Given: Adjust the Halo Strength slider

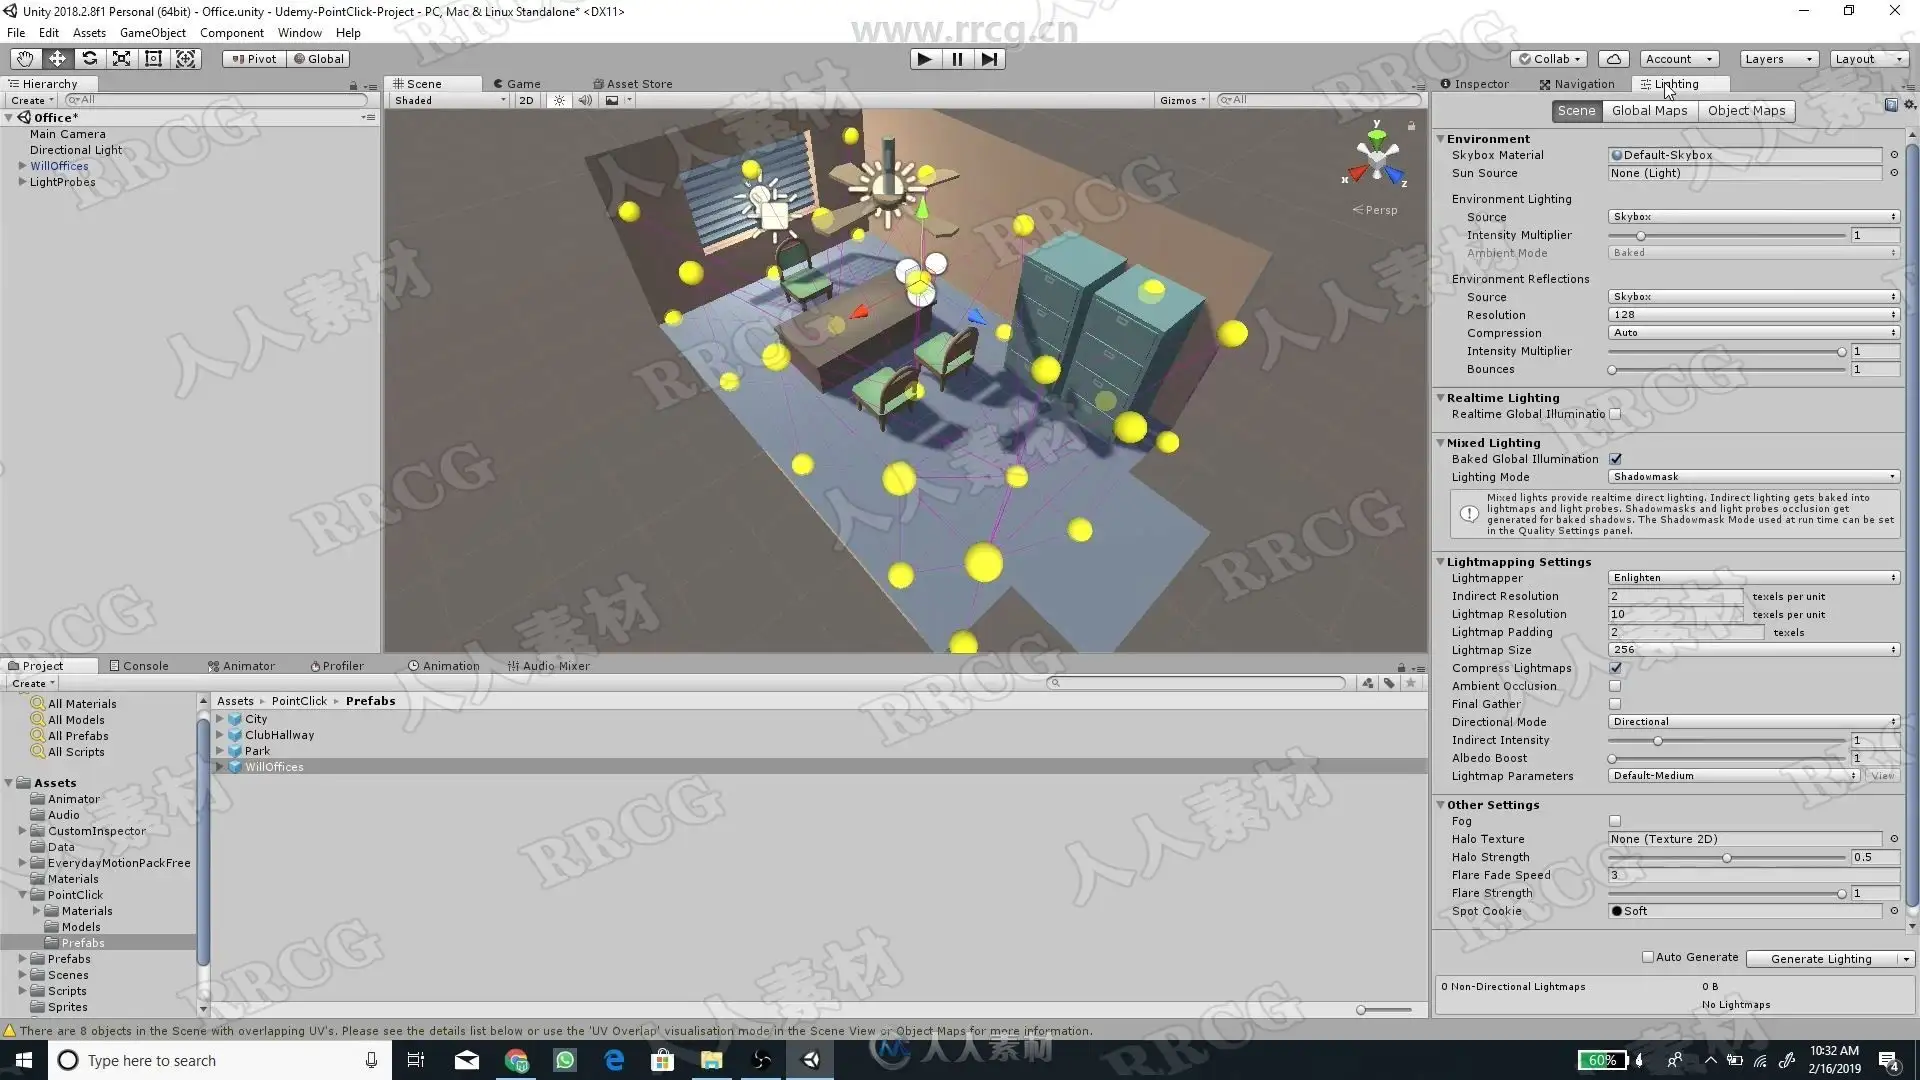Looking at the screenshot, I should 1726,858.
